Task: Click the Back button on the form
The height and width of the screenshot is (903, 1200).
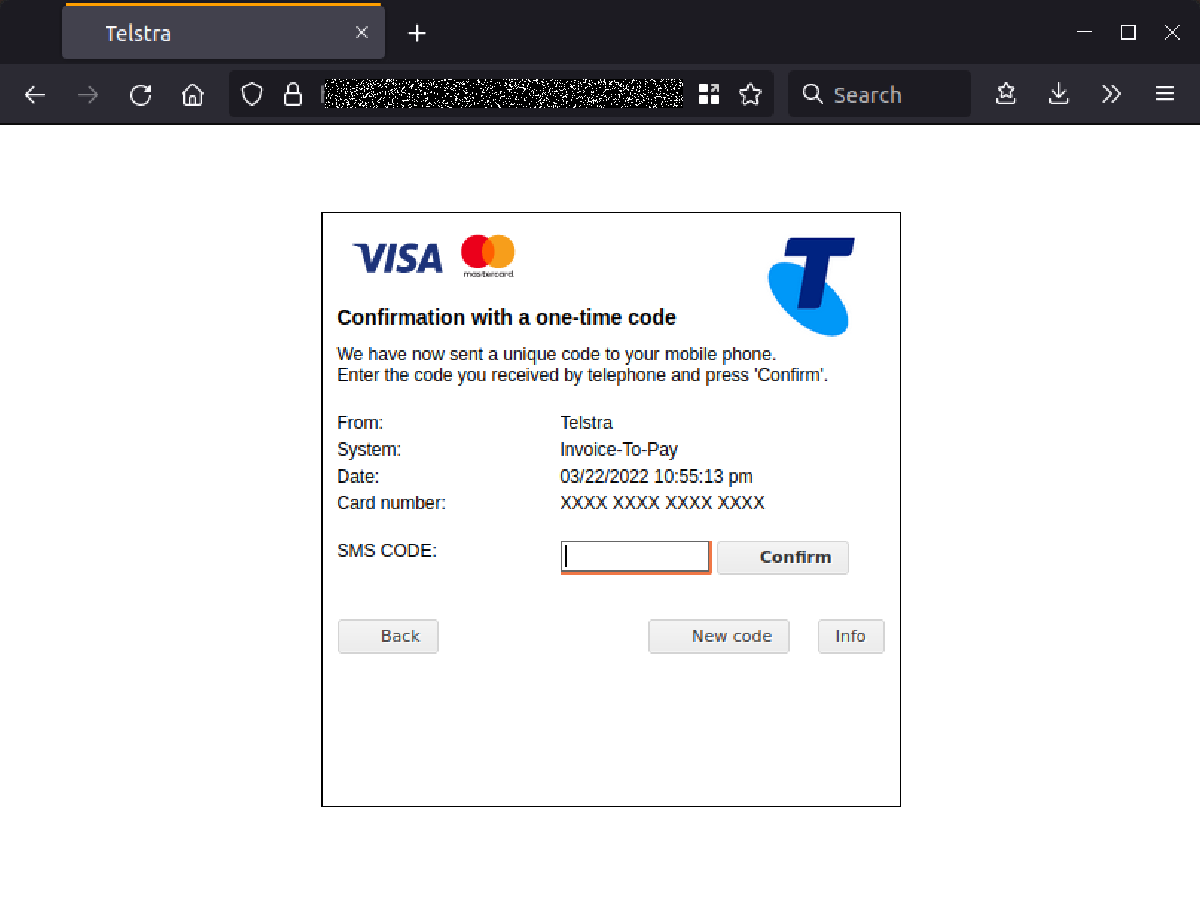Action: tap(388, 636)
